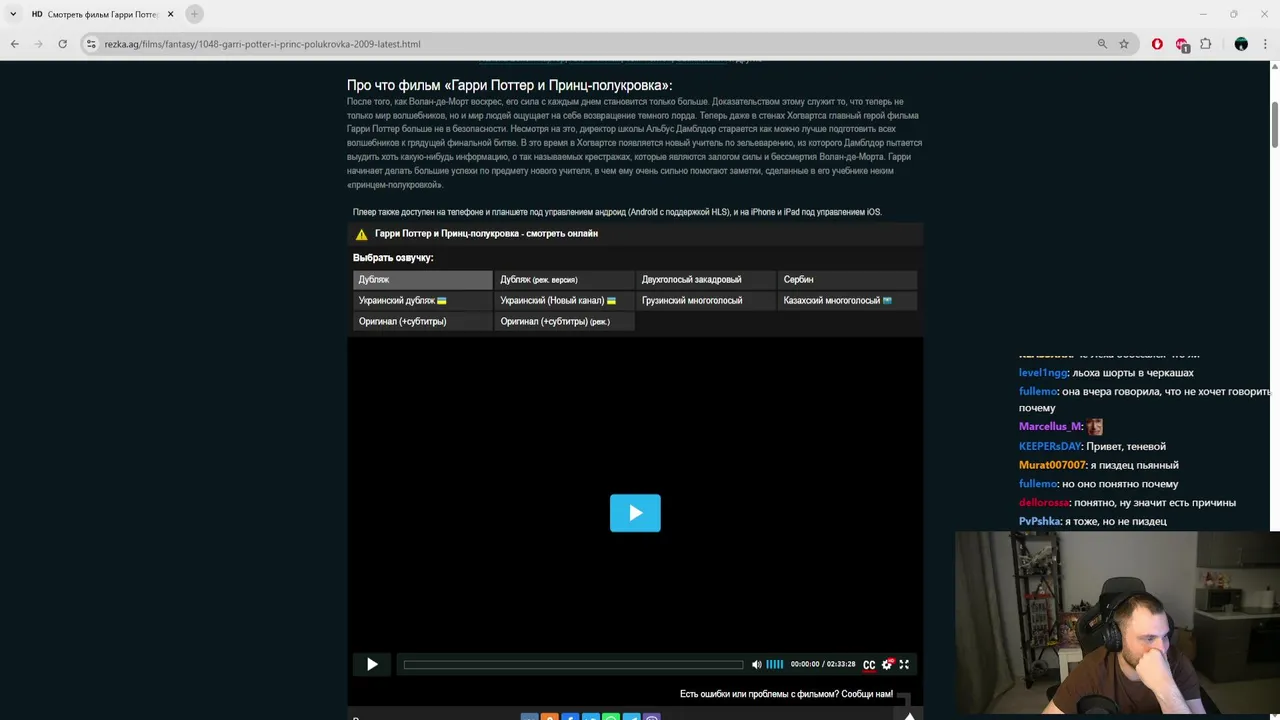Click chat username Murat007007
This screenshot has height=720, width=1280.
(x=1052, y=465)
